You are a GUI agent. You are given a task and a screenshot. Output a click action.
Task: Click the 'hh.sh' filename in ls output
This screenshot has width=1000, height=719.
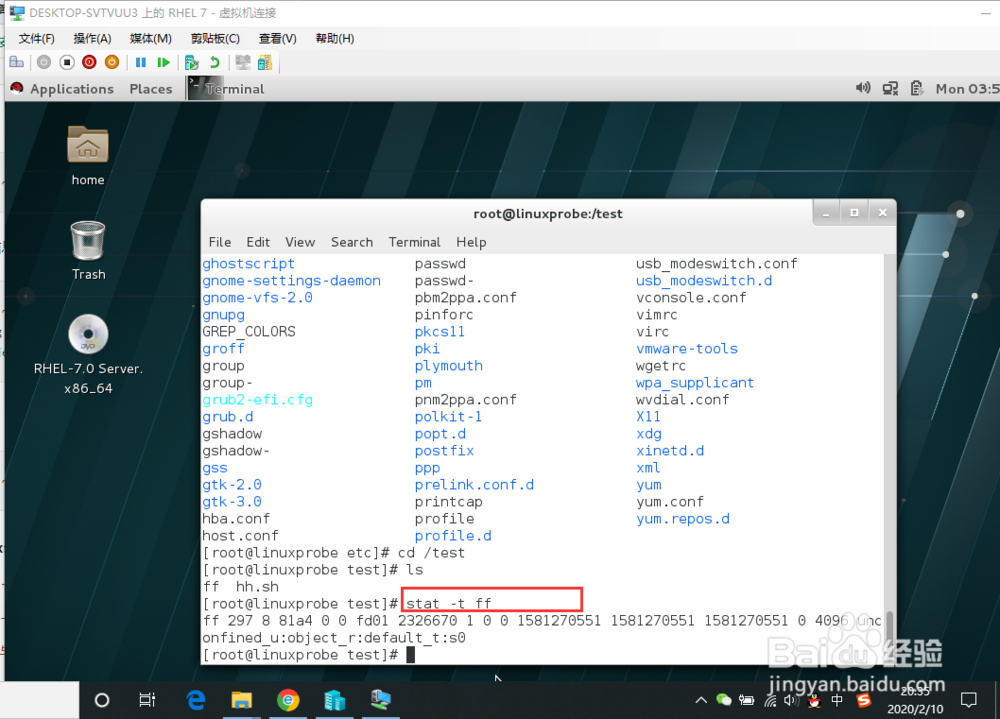(257, 587)
